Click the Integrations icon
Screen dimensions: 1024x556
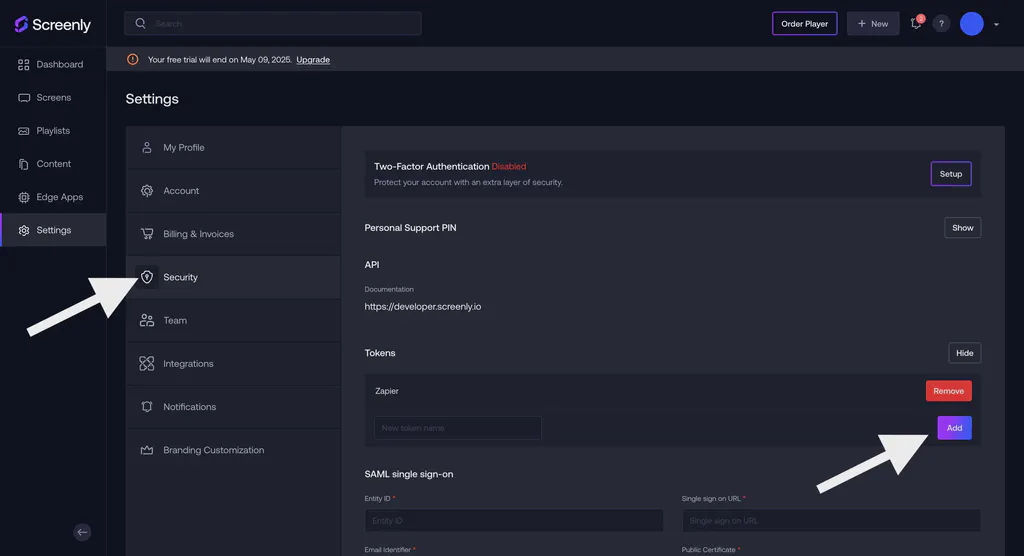click(x=147, y=363)
